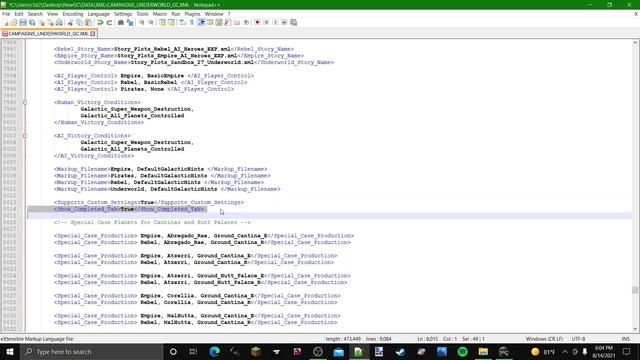Screen dimensions: 640x360
Task: Click the Save All toolbar icon
Action: point(32,22)
